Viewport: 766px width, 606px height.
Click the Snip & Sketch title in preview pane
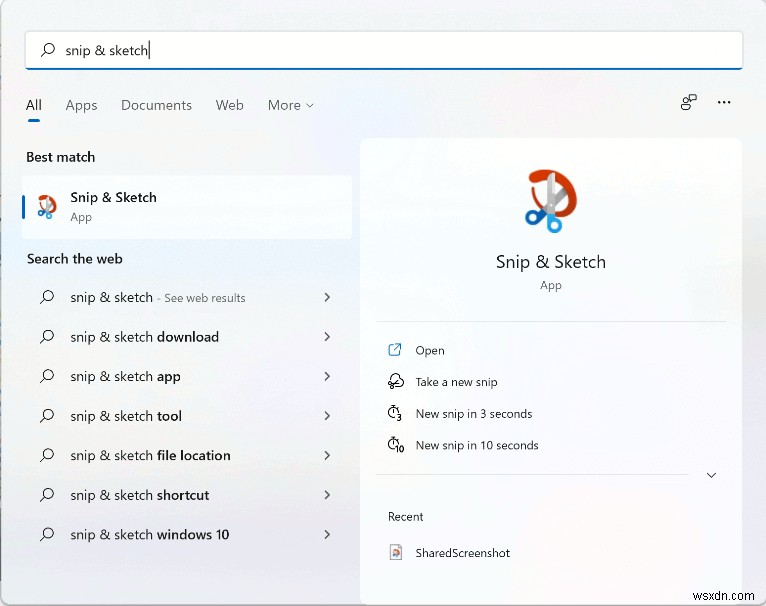pos(551,262)
